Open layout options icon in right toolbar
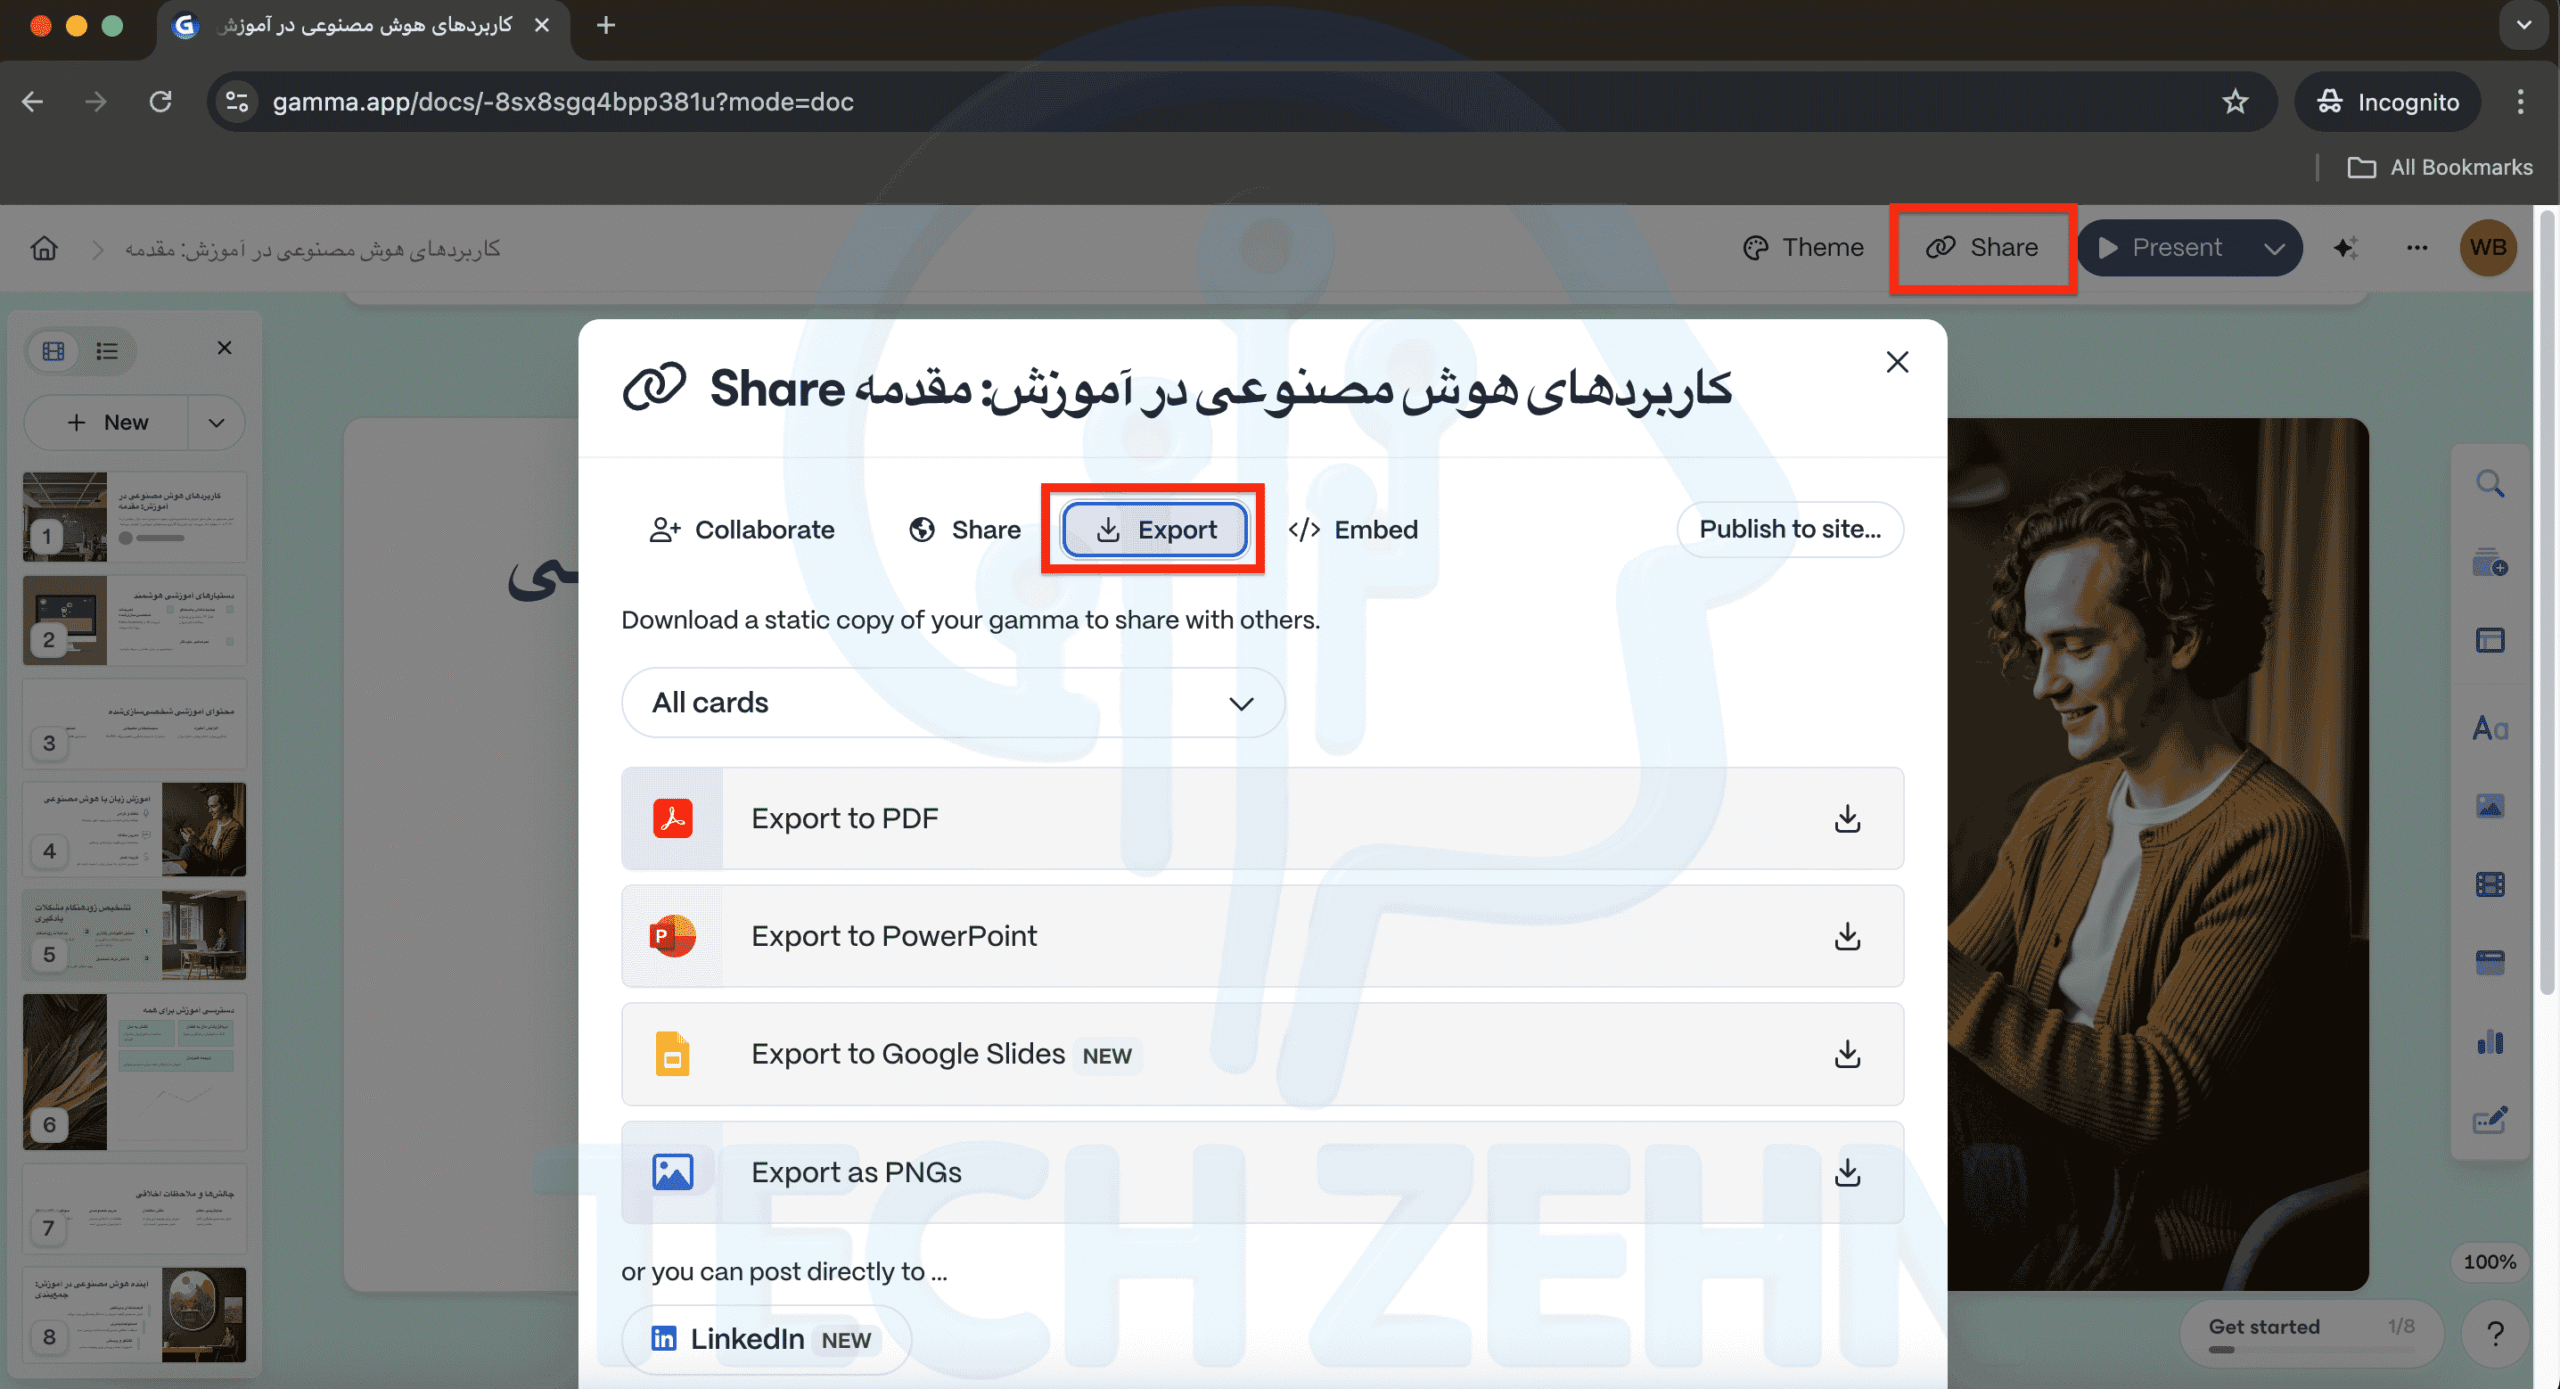The width and height of the screenshot is (2560, 1389). point(2490,641)
